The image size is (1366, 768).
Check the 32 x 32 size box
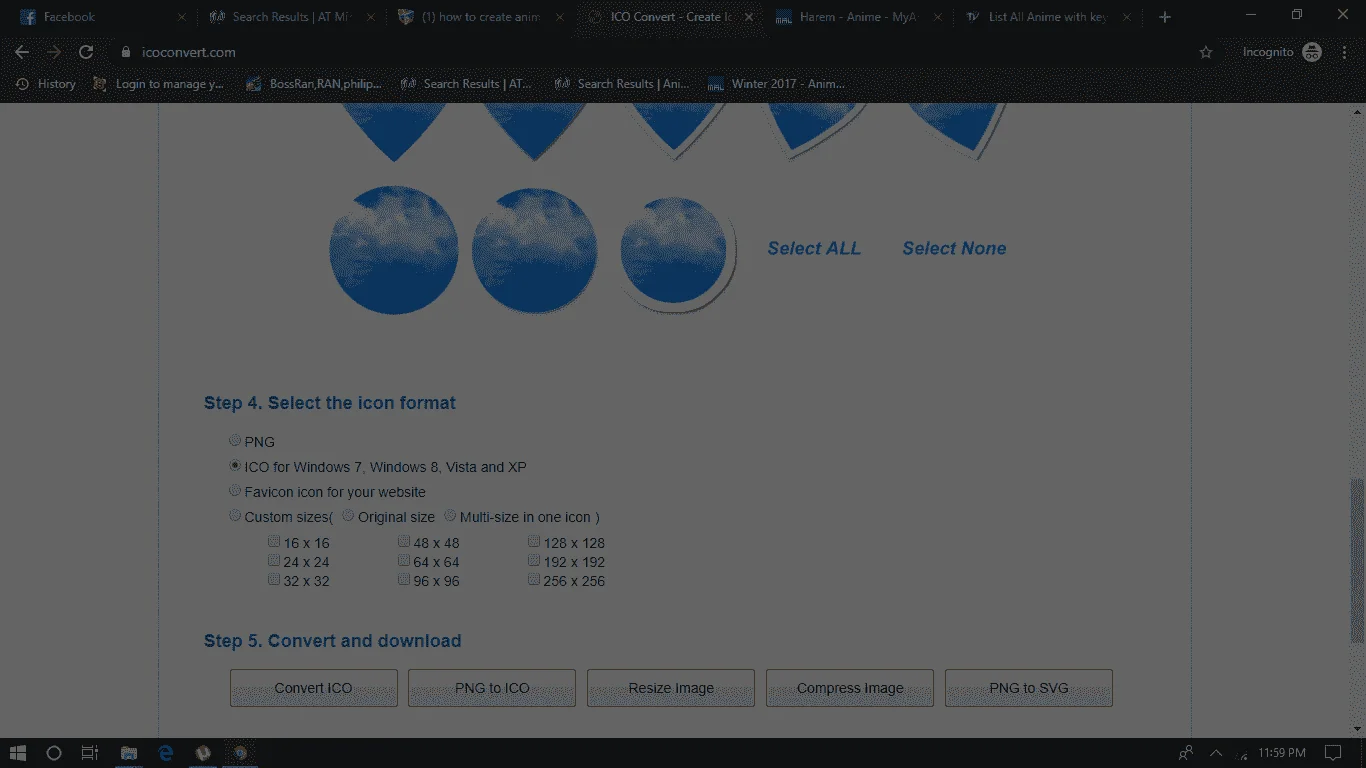point(274,579)
